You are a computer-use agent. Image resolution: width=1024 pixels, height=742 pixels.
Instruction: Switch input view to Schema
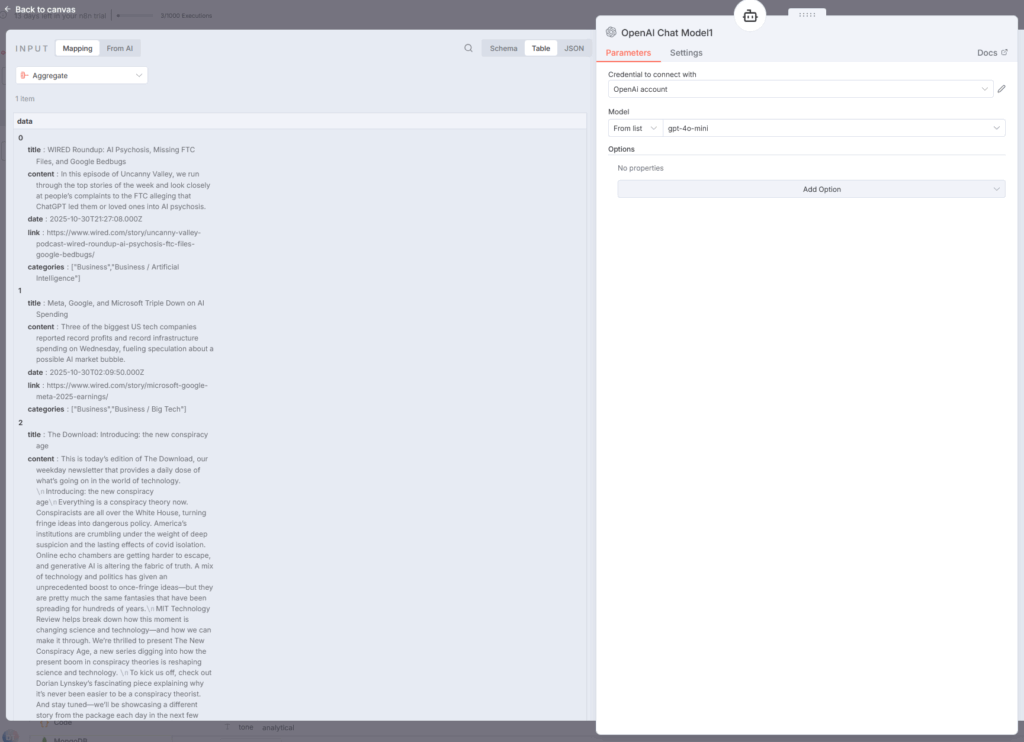503,48
